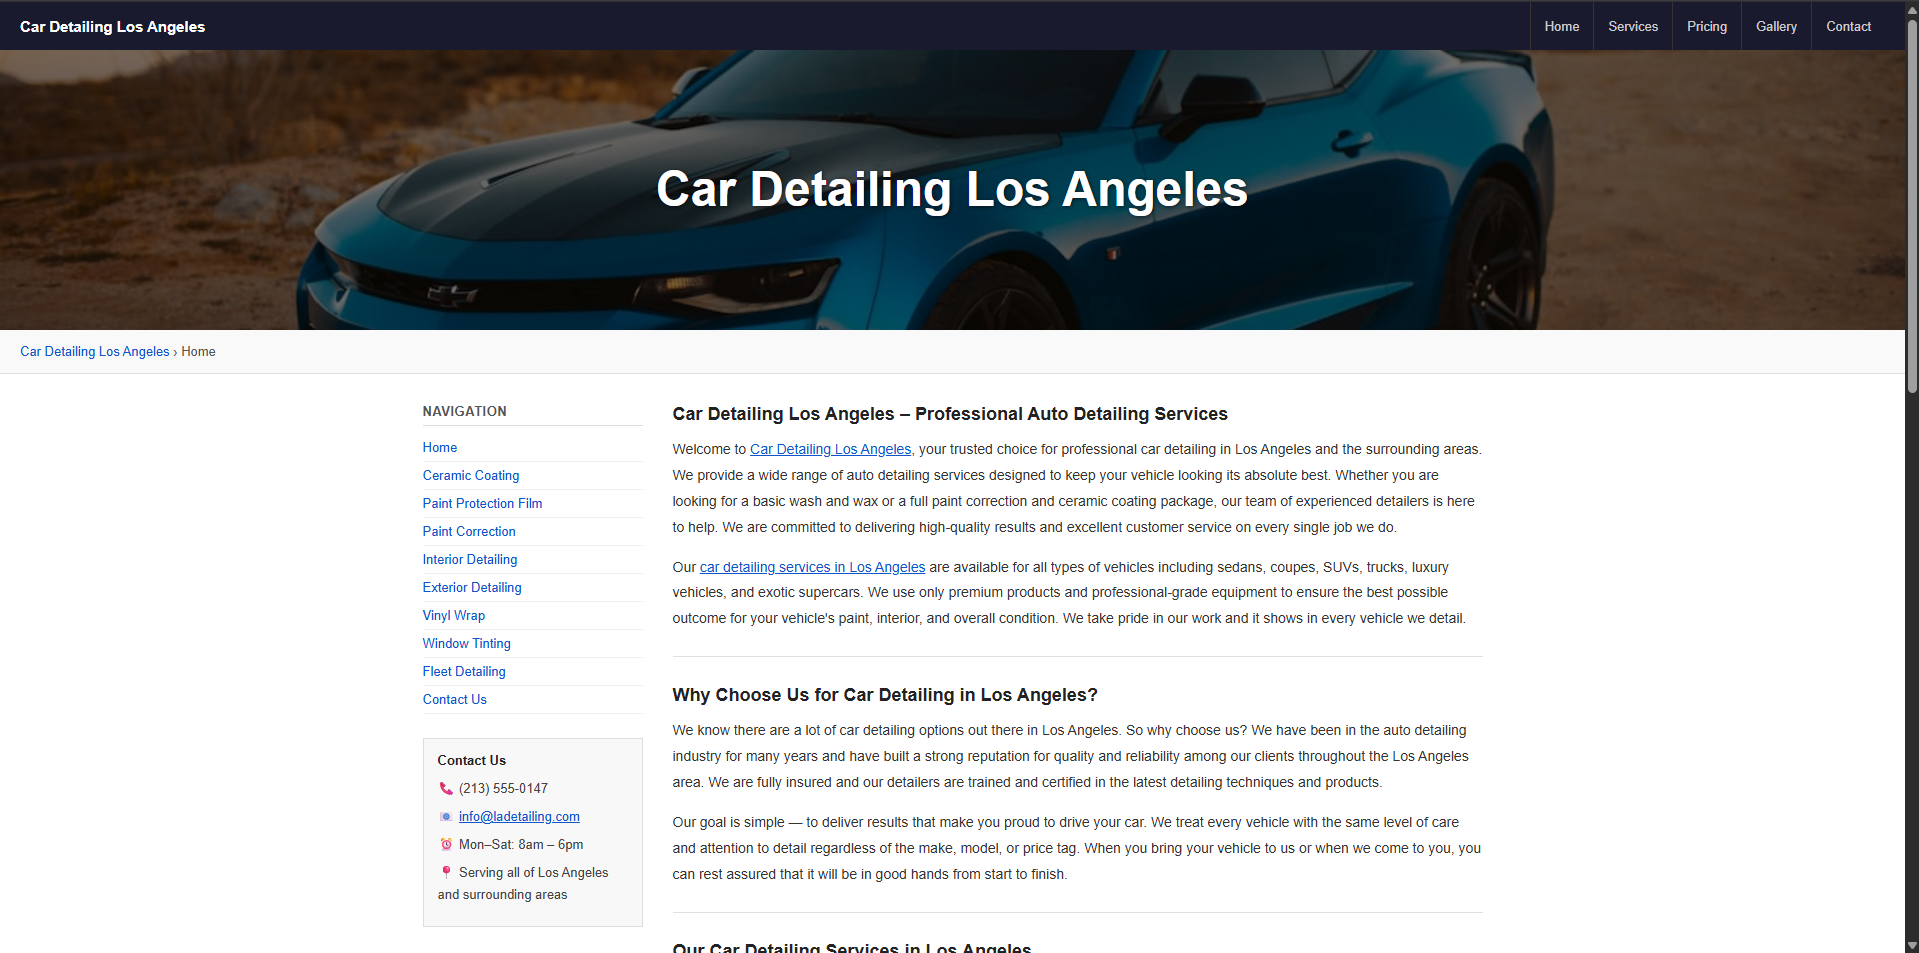Click the clock icon next to business hours
Screen dimensions: 1919x953
pos(446,845)
